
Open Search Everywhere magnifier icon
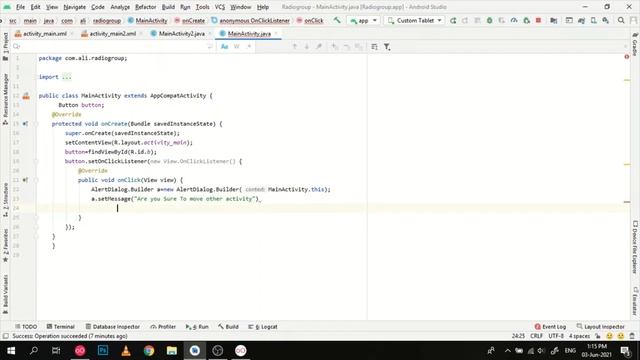[x=621, y=20]
